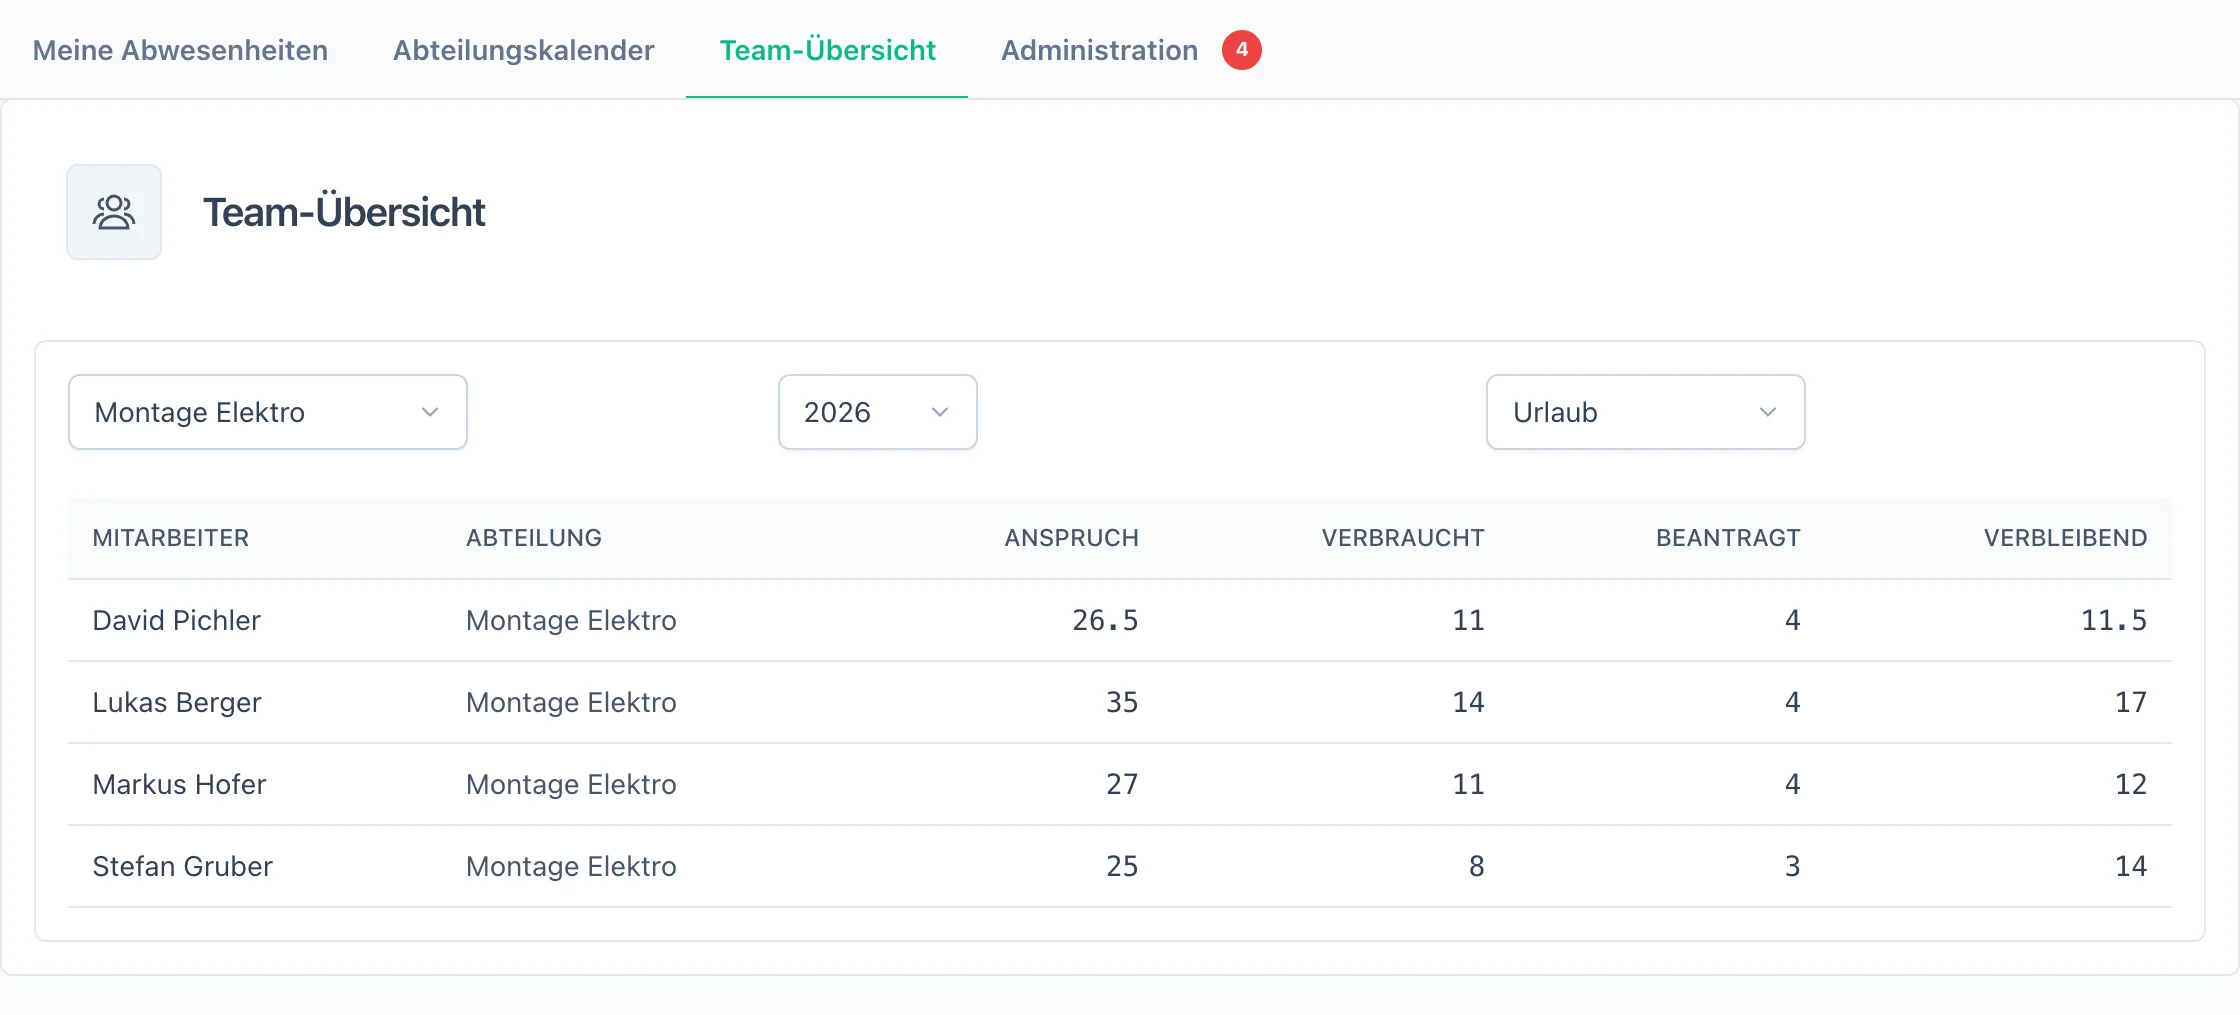Image resolution: width=2240 pixels, height=1015 pixels.
Task: Click the Verbleibend column header
Action: pos(2065,538)
